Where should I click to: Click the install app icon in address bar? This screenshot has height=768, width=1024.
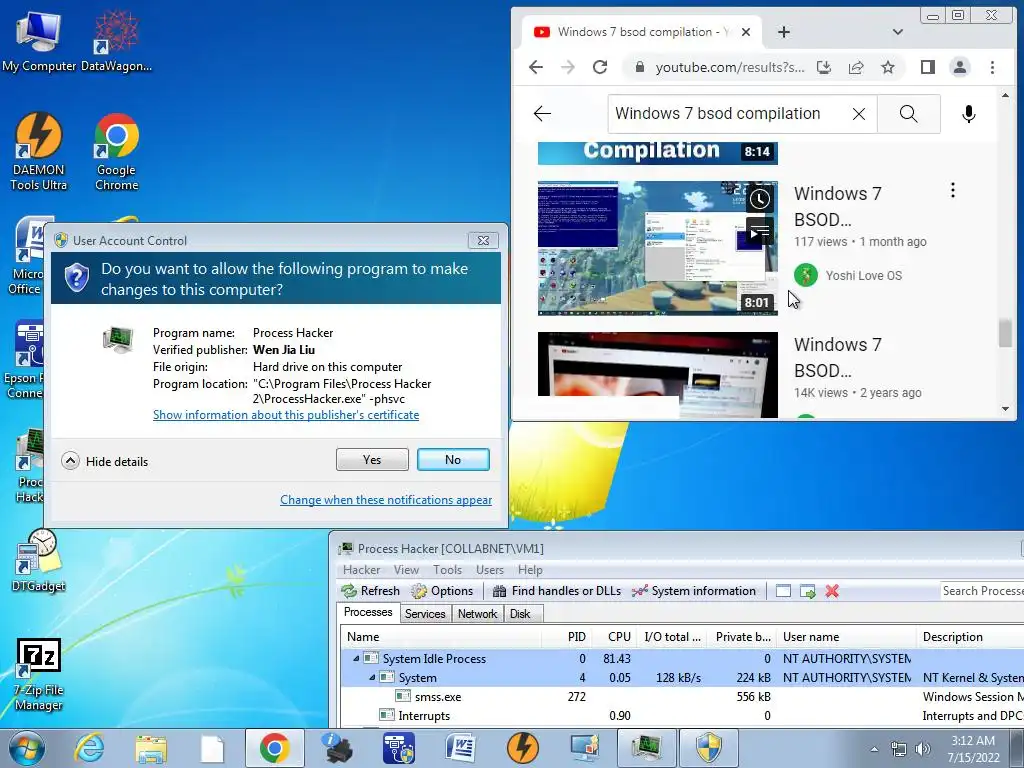tap(824, 67)
